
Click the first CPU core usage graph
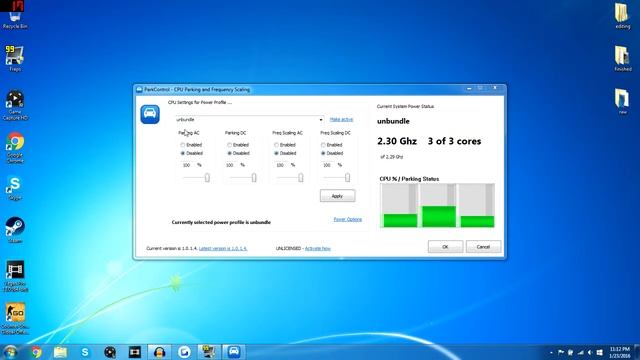click(x=400, y=205)
